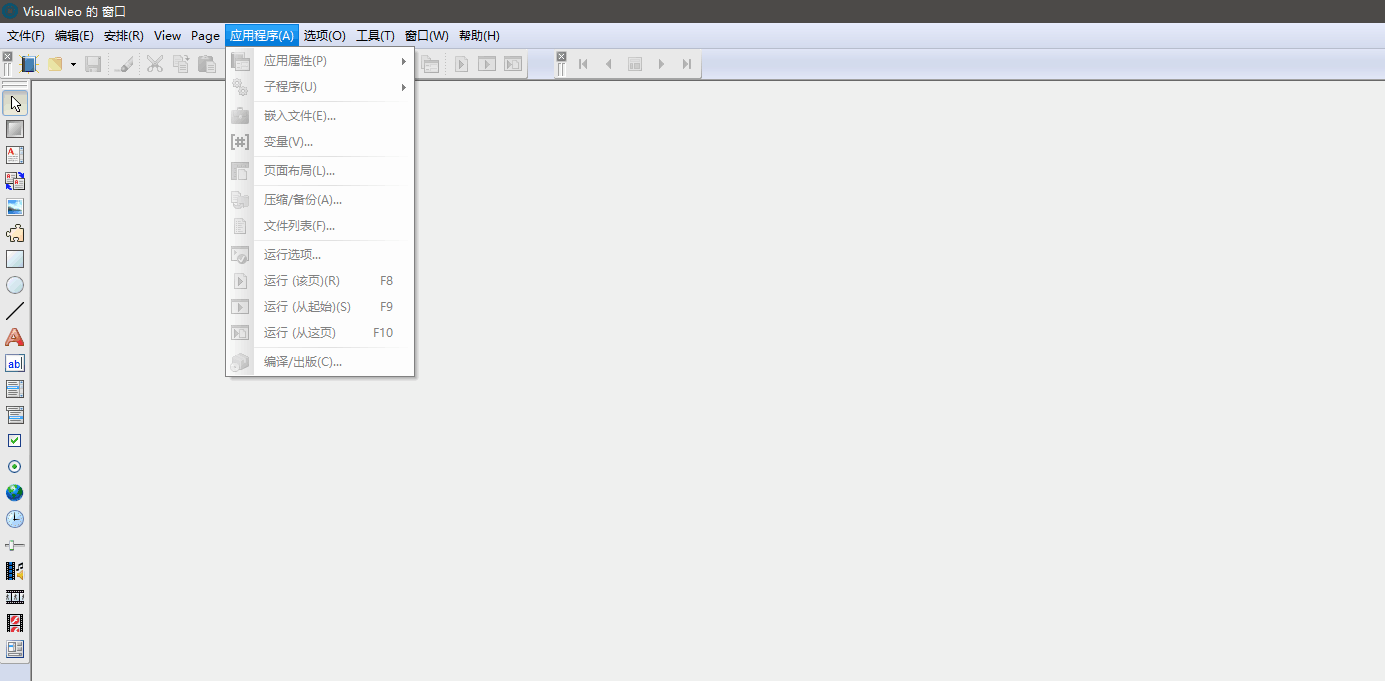Close the open 应用程序(A) menu
The image size is (1385, 681).
262,35
